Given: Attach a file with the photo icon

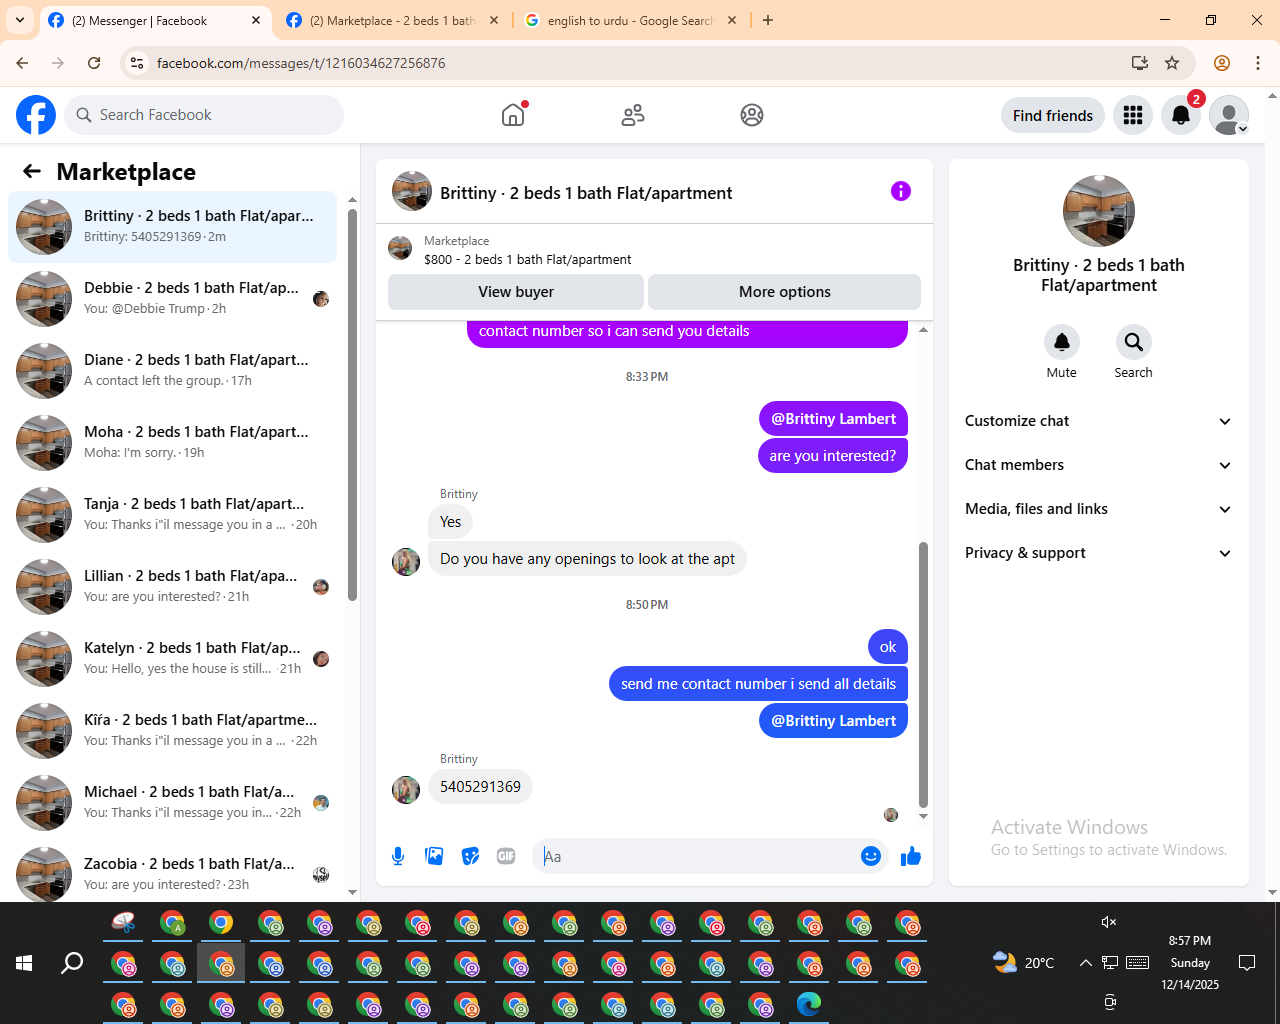Looking at the screenshot, I should point(434,856).
